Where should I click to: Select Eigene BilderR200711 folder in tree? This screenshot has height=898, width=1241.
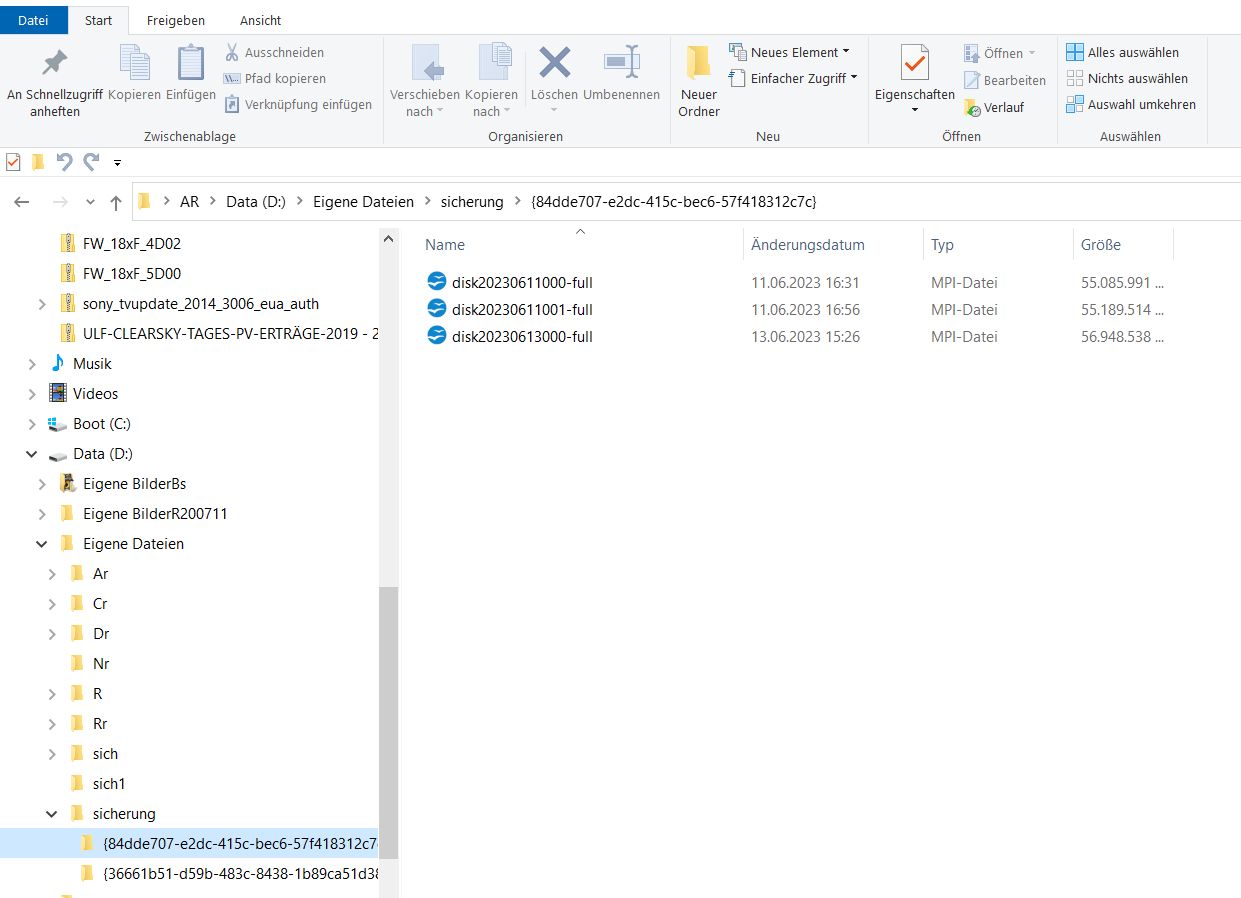coord(155,514)
